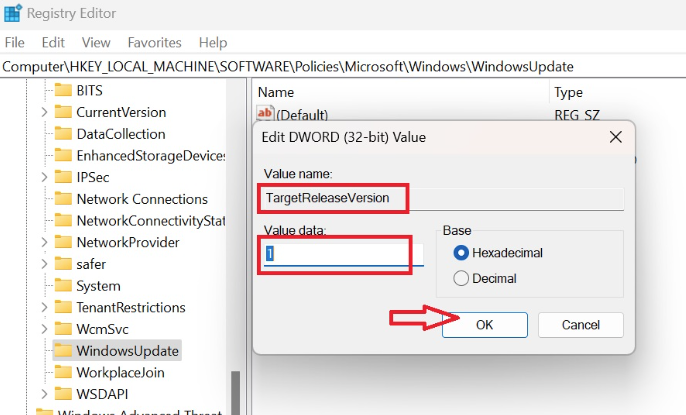Select the NetworkProvider key label
This screenshot has height=415, width=686.
[x=128, y=242]
